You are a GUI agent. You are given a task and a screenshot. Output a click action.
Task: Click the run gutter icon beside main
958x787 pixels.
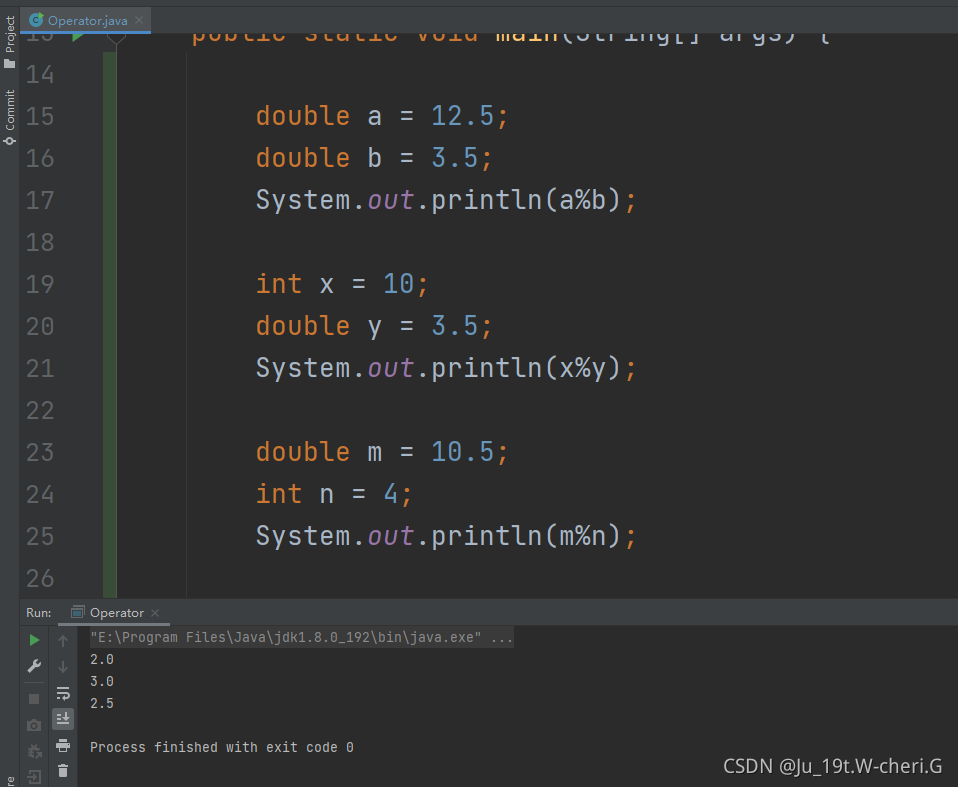[78, 37]
